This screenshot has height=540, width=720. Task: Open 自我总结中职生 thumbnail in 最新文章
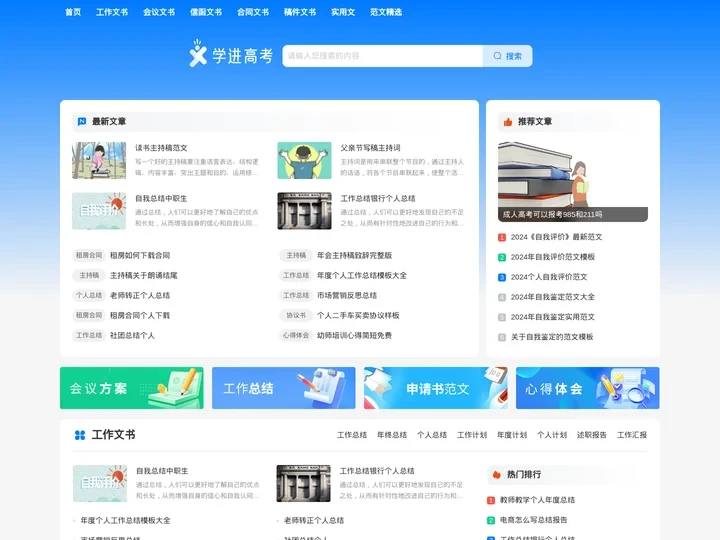(x=99, y=211)
